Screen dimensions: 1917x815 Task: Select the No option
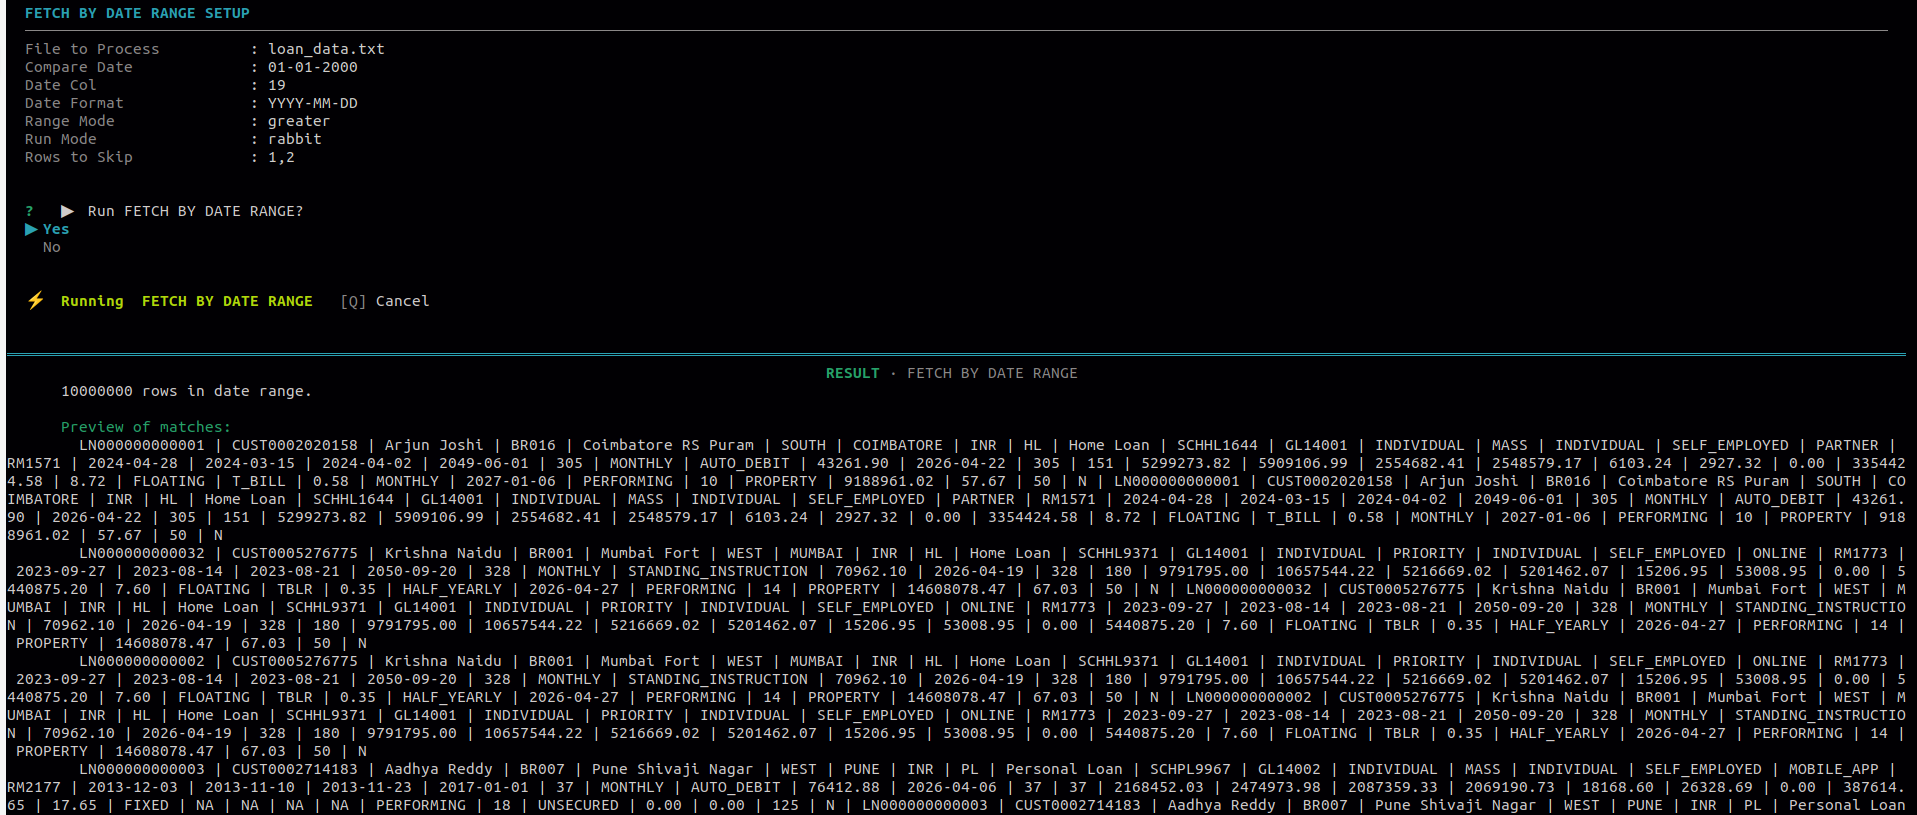(x=52, y=247)
